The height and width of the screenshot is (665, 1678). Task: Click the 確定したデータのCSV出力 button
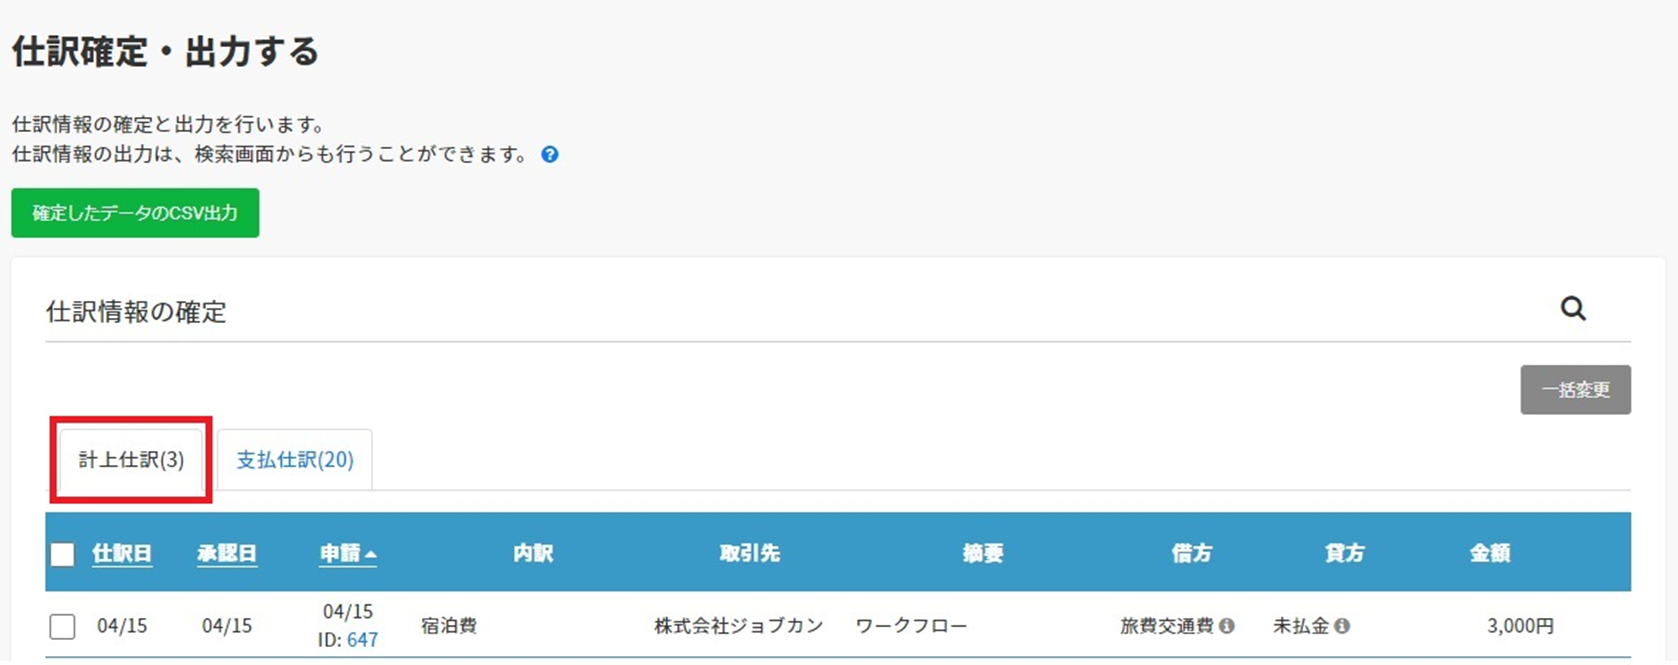[135, 213]
